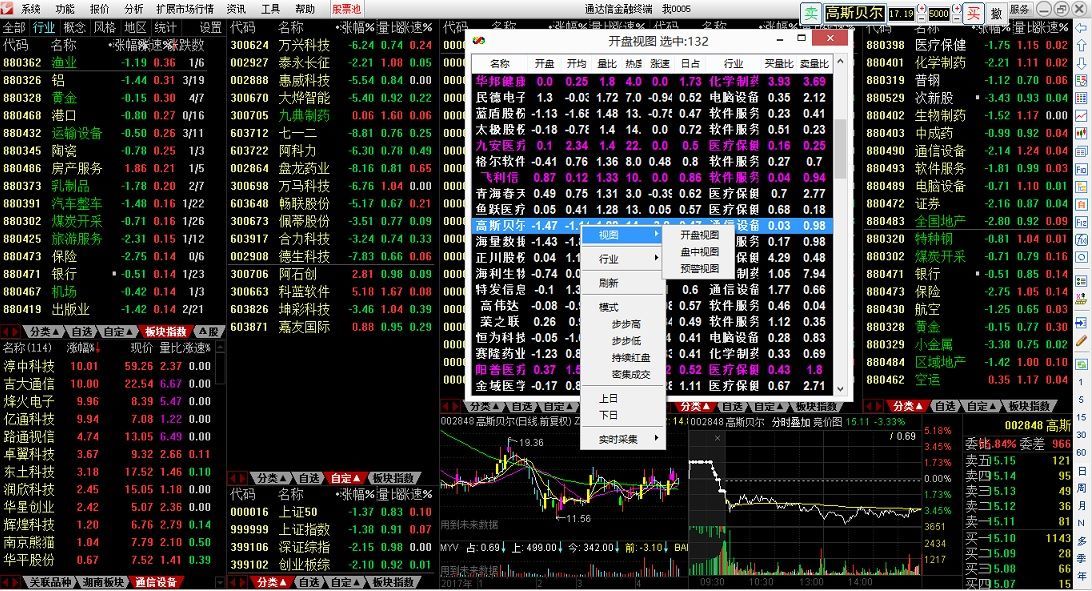This screenshot has width=1092, height=591.
Task: Select 步步高 mode in context menu
Action: [626, 324]
